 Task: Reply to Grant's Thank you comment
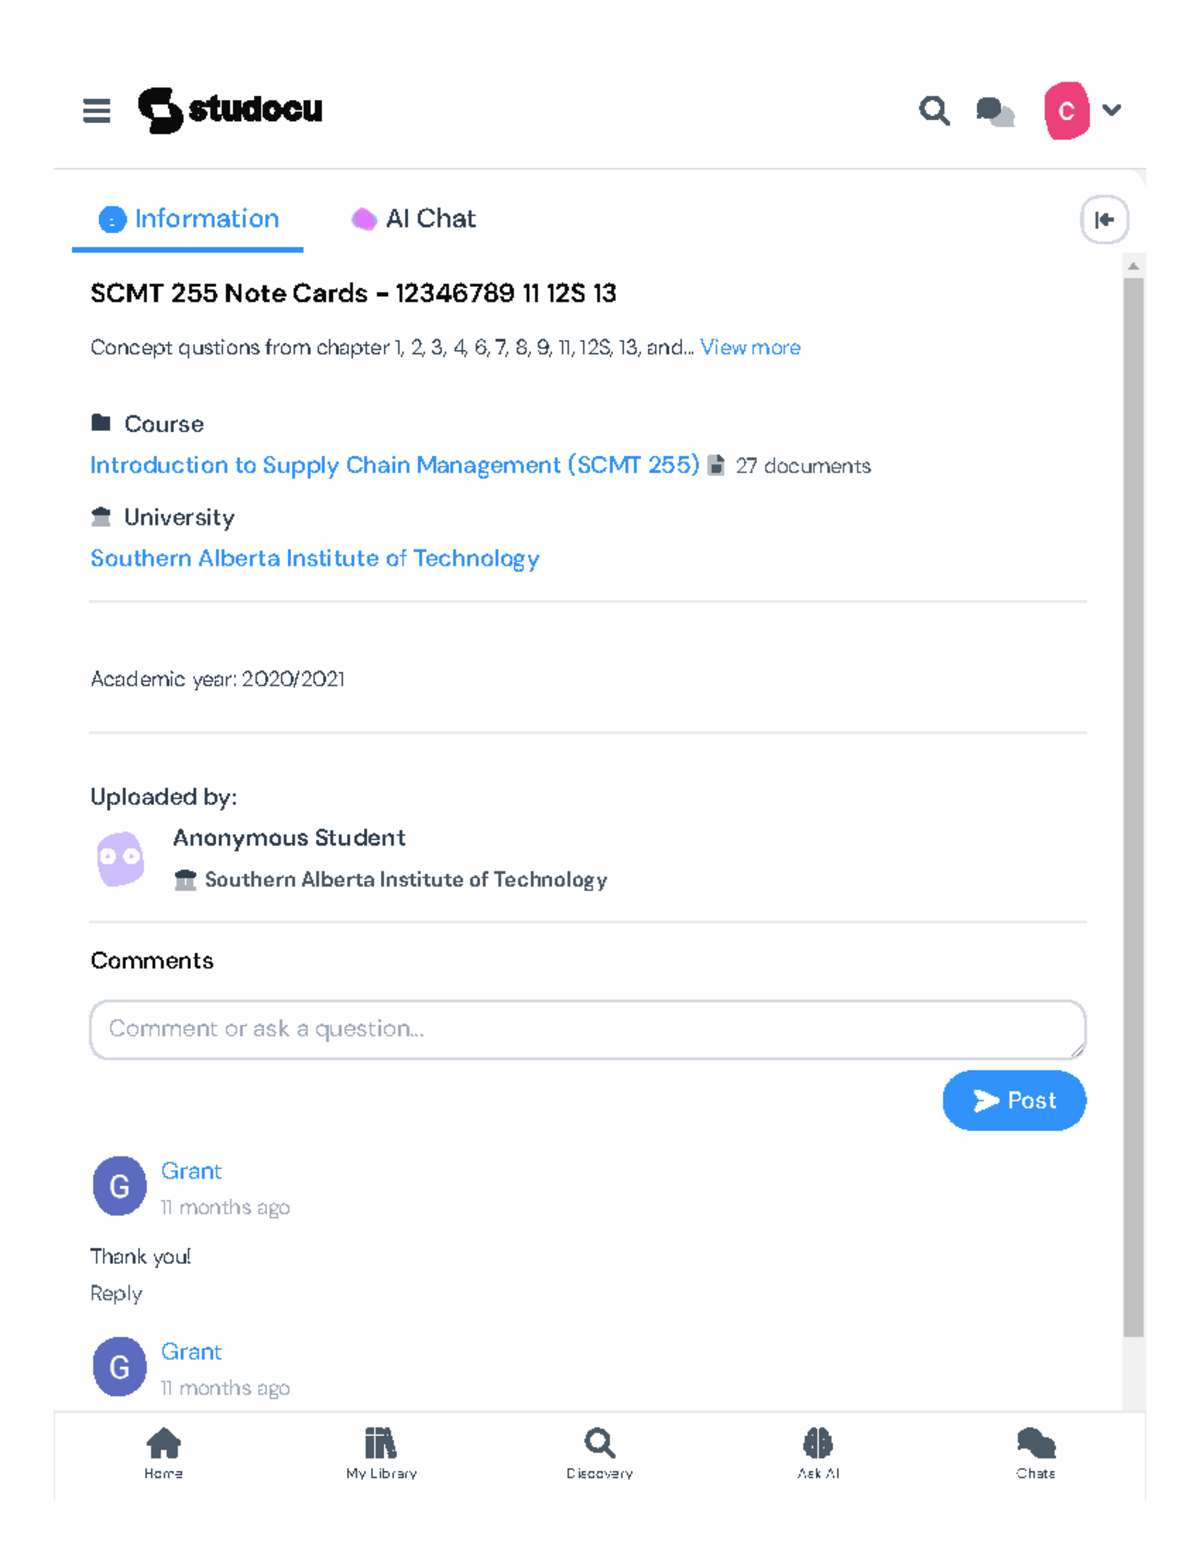click(x=116, y=1294)
